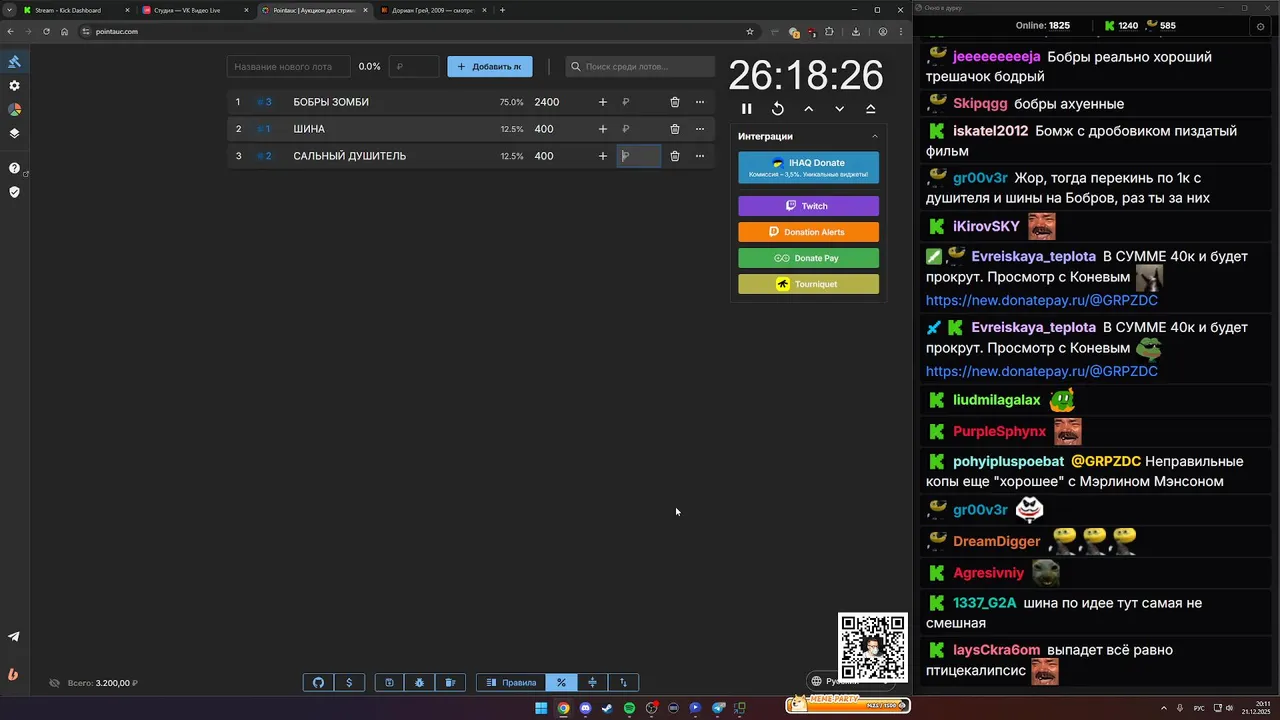Click the 2400 amount of БОБРЫ ЗОМБИ
The width and height of the screenshot is (1280, 720).
click(546, 102)
